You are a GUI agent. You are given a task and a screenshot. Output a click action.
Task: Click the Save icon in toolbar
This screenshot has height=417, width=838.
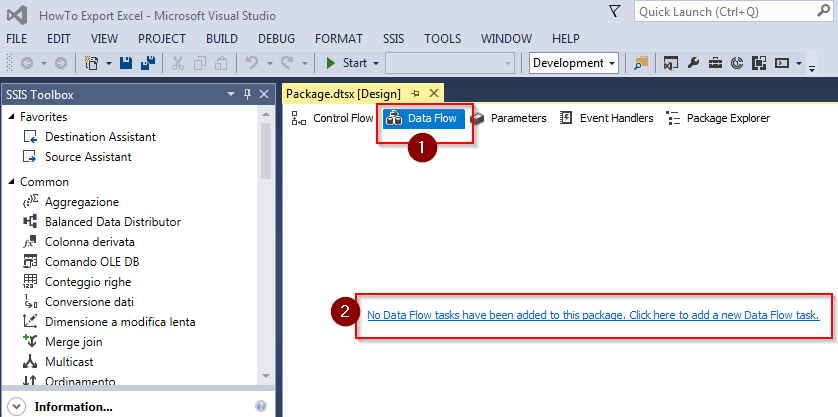click(126, 63)
